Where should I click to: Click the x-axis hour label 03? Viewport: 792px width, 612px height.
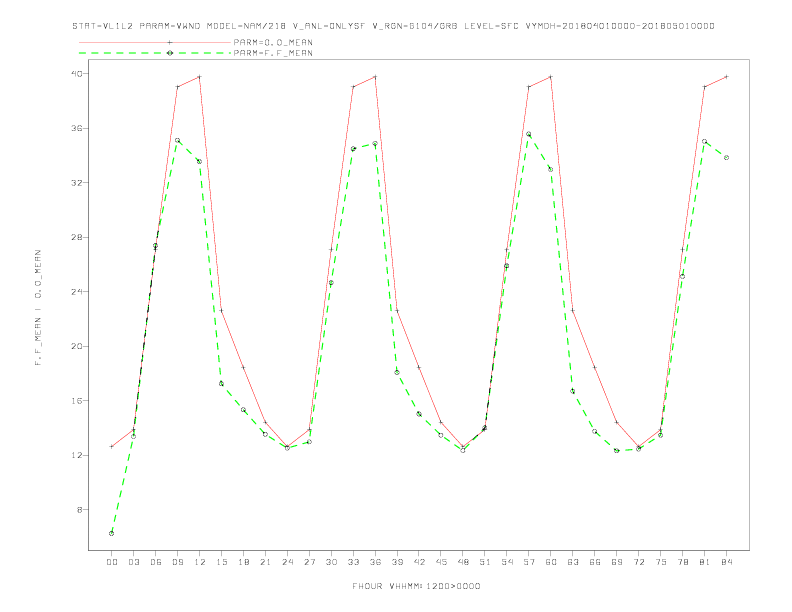point(133,562)
